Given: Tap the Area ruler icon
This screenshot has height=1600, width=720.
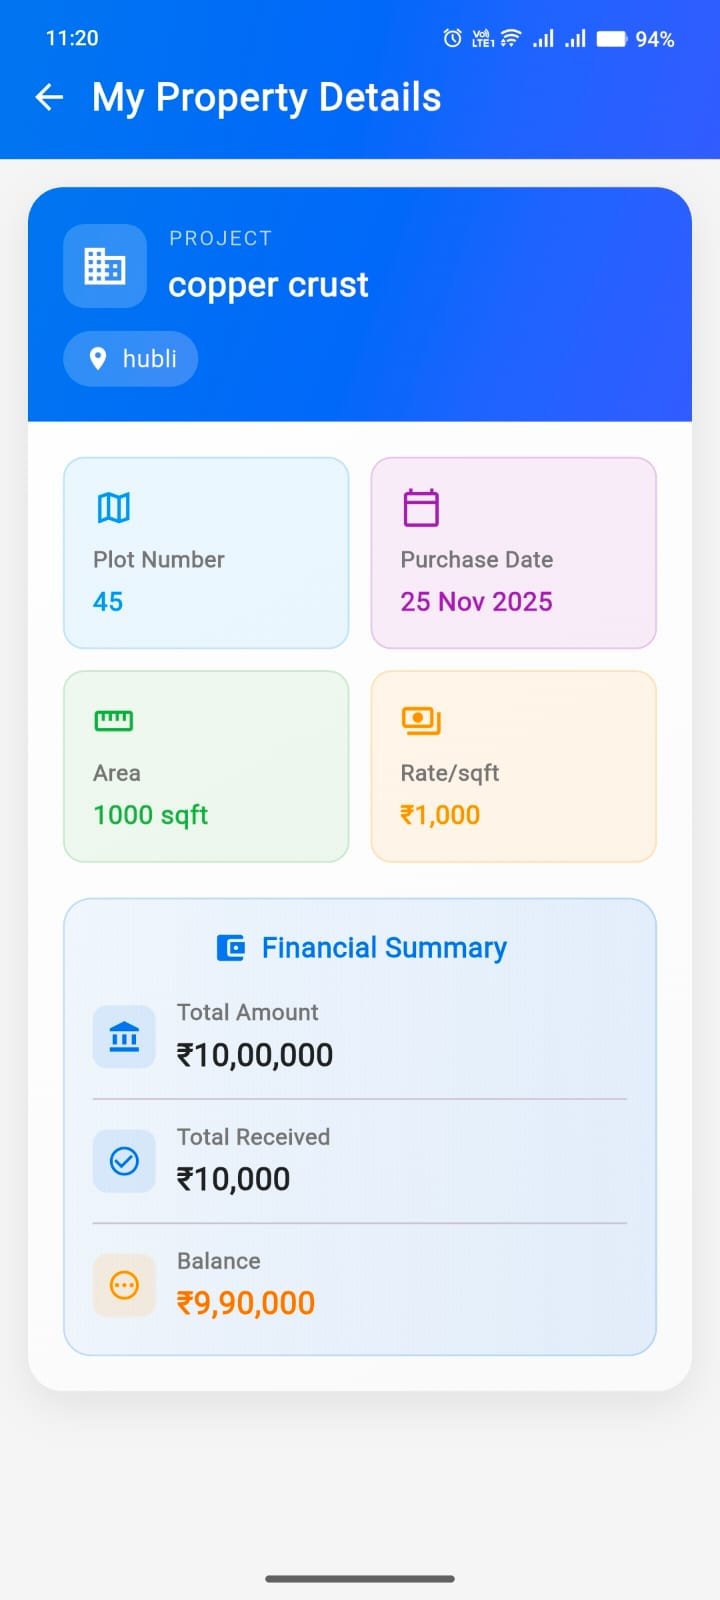Looking at the screenshot, I should (113, 720).
